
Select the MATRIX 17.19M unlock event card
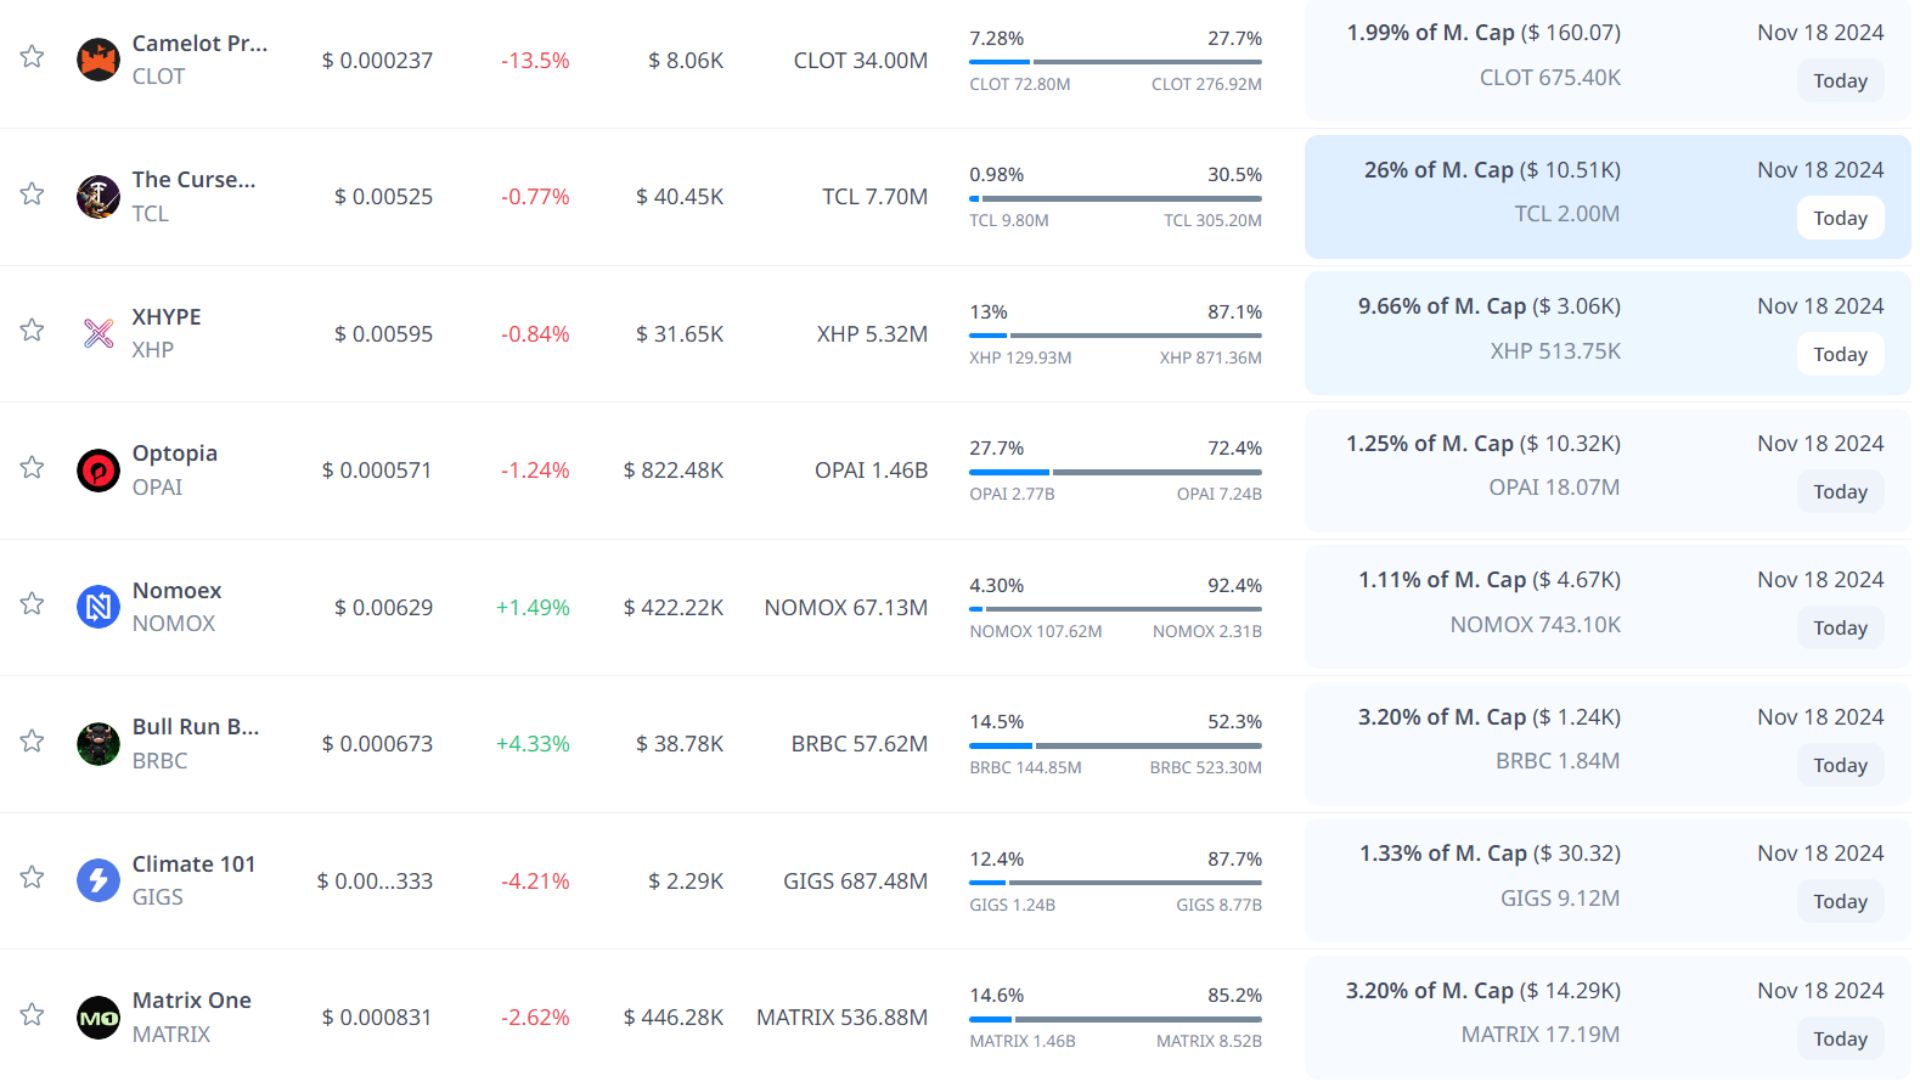[x=1540, y=1034]
